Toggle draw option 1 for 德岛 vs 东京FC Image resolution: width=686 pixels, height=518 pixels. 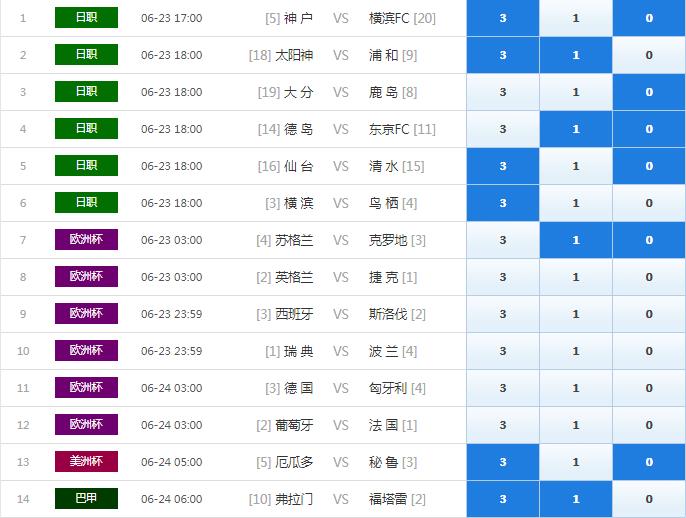[575, 129]
